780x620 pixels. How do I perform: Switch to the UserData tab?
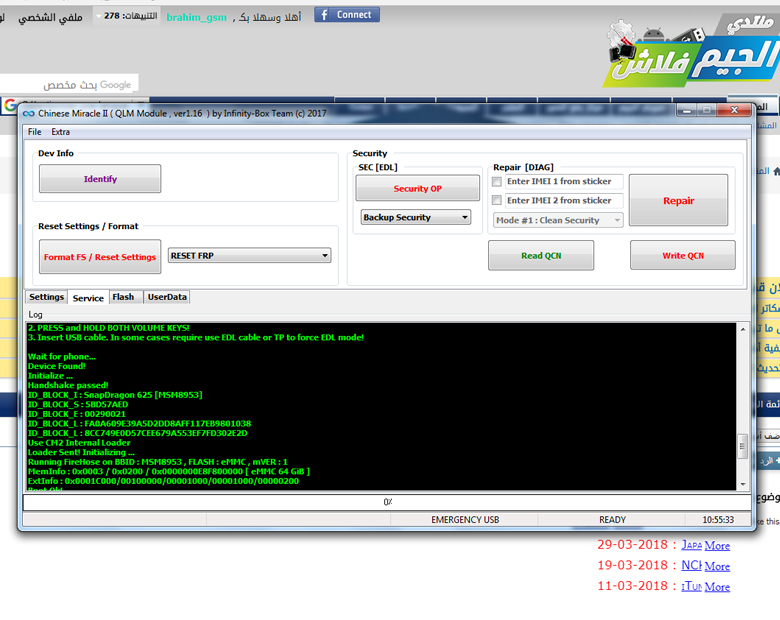point(167,297)
